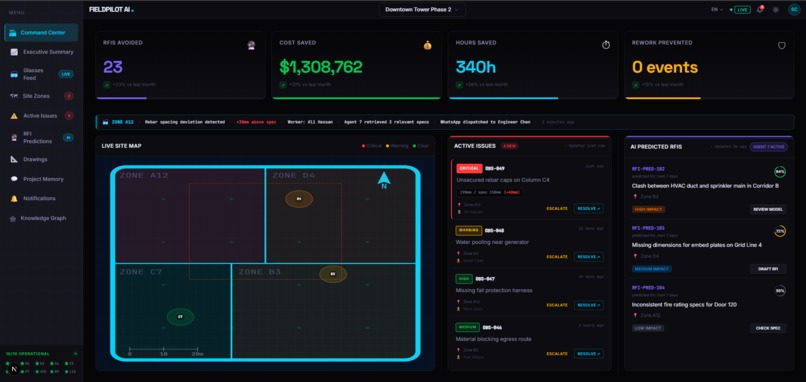Click the Notifications bell icon in sidebar
This screenshot has height=382, width=806.
point(14,198)
